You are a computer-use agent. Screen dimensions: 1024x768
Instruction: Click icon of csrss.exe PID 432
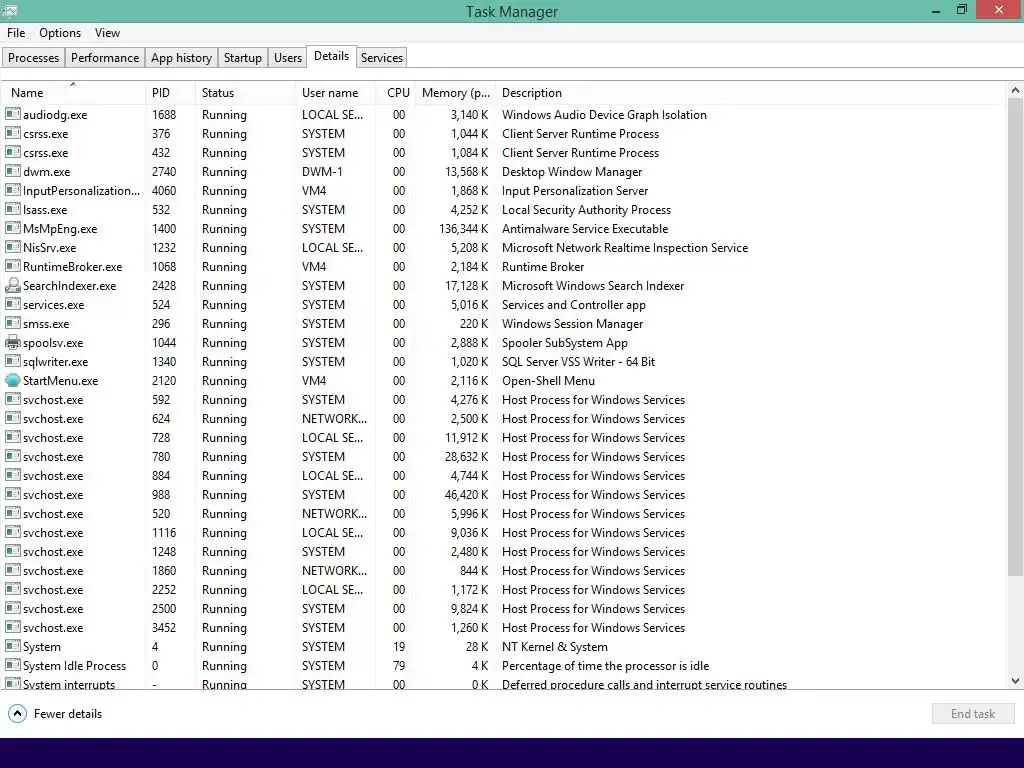tap(12, 152)
